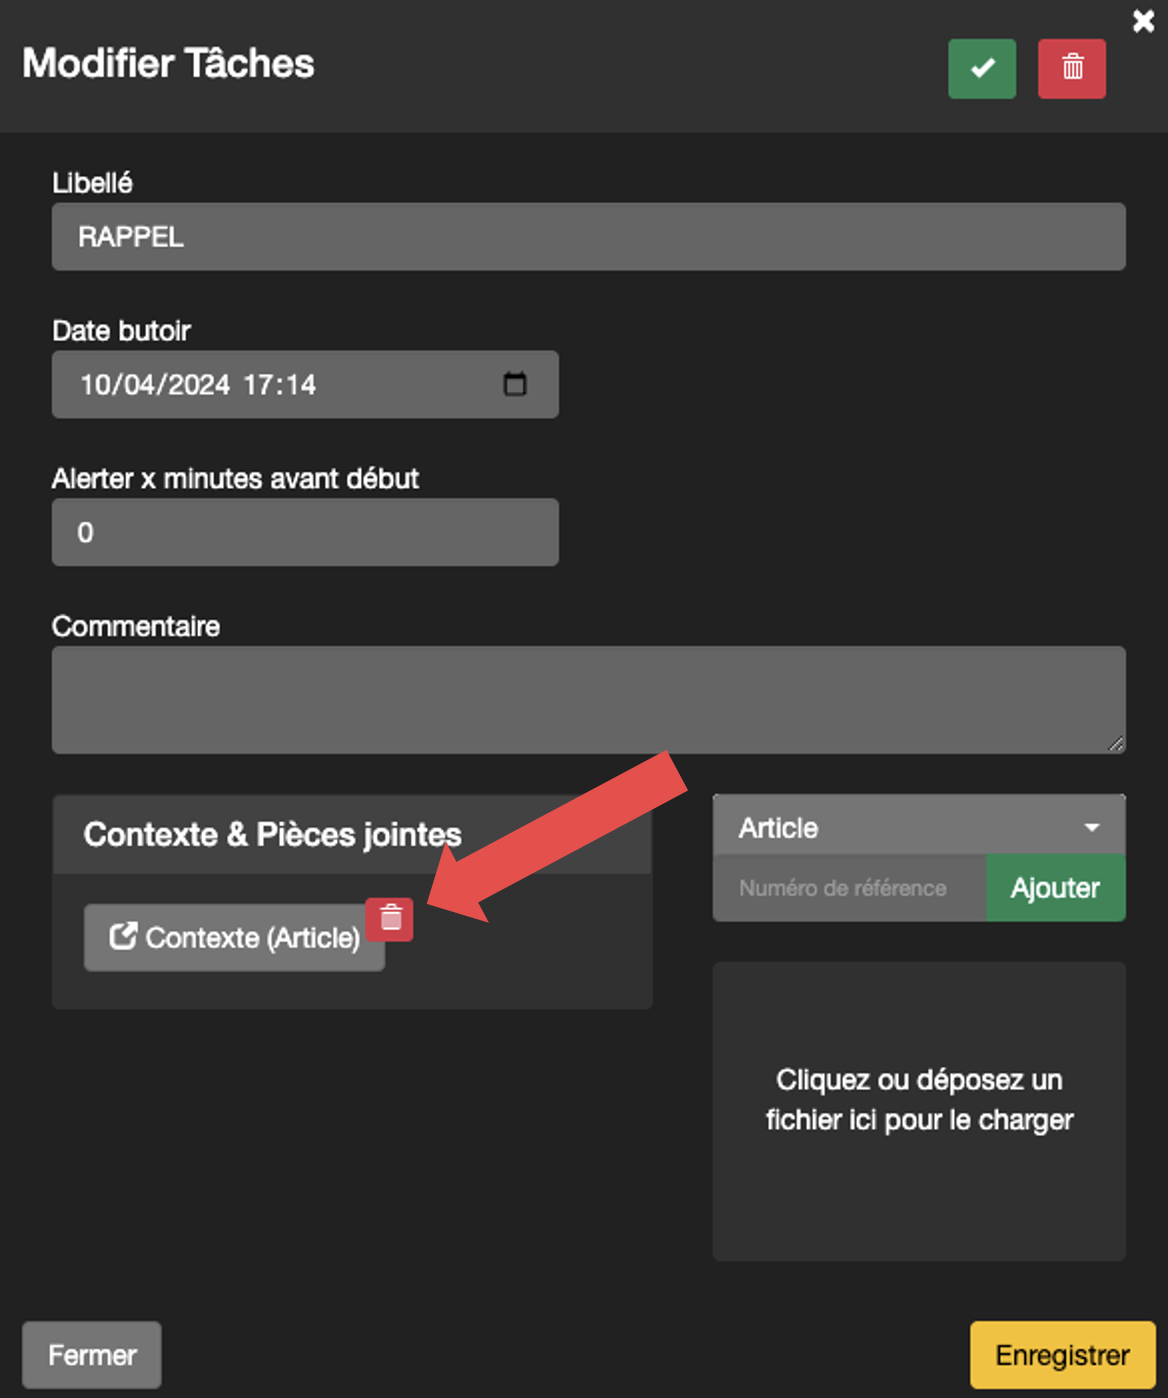Image resolution: width=1168 pixels, height=1398 pixels.
Task: Select the year 2024 in the Date butoir field
Action: point(200,385)
